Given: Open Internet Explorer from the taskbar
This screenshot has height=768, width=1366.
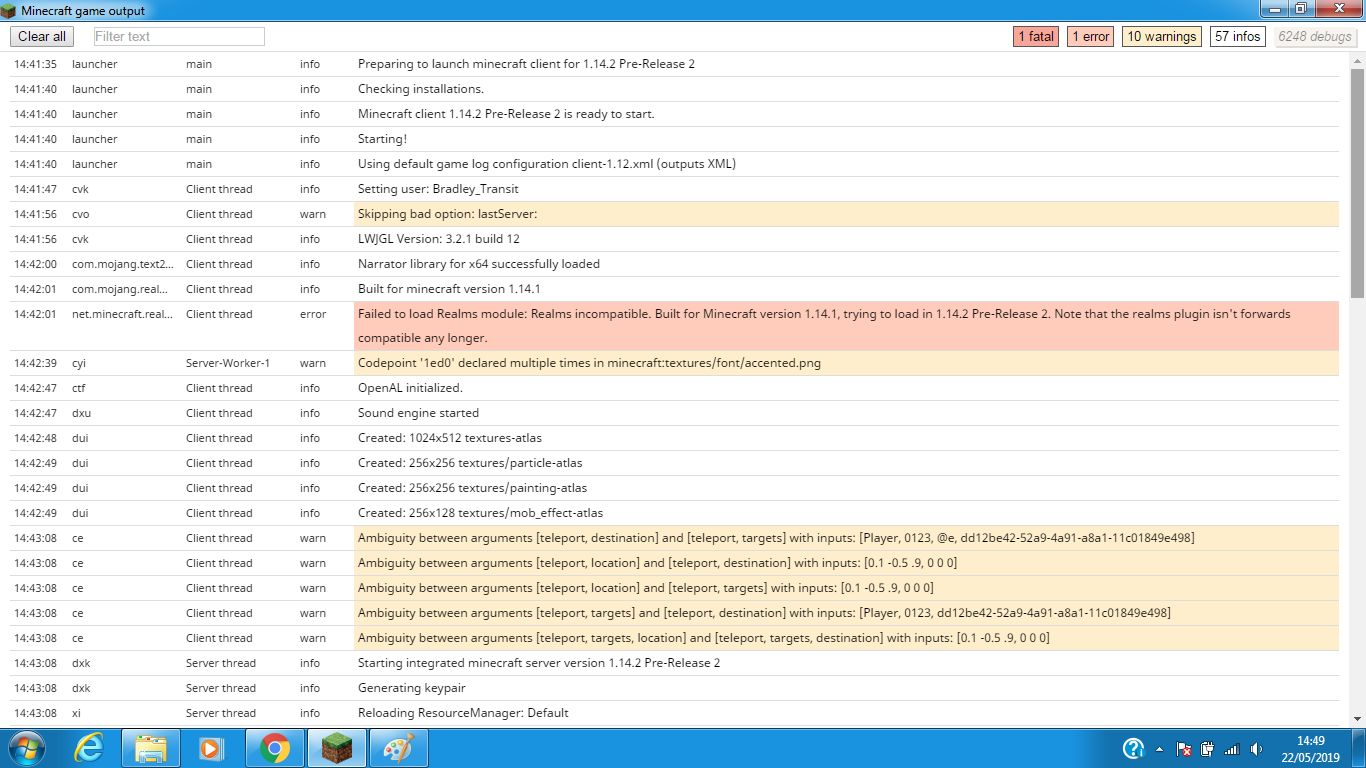Looking at the screenshot, I should pos(89,748).
